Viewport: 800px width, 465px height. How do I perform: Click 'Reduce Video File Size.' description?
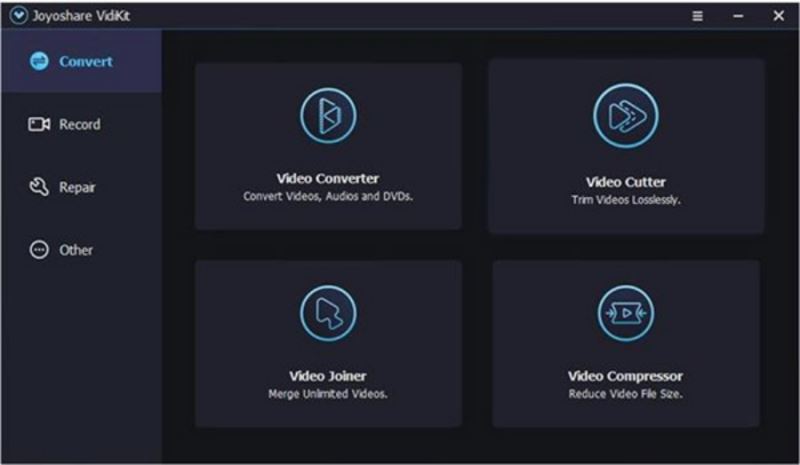point(625,394)
